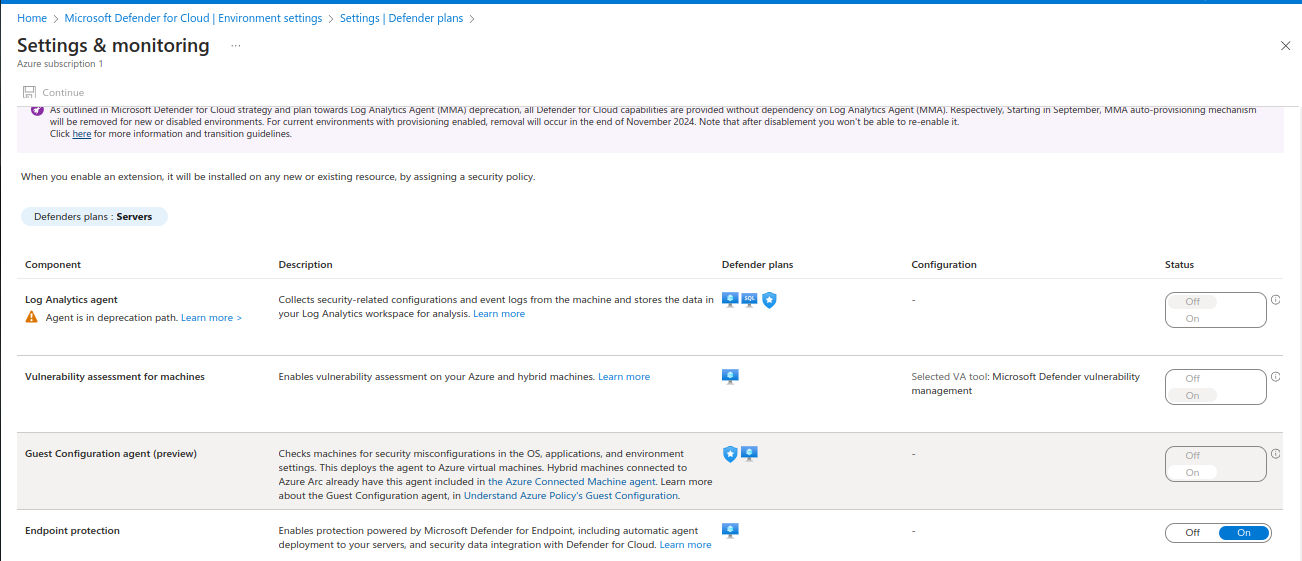
Task: Select Endpoint protection component name
Action: (72, 531)
